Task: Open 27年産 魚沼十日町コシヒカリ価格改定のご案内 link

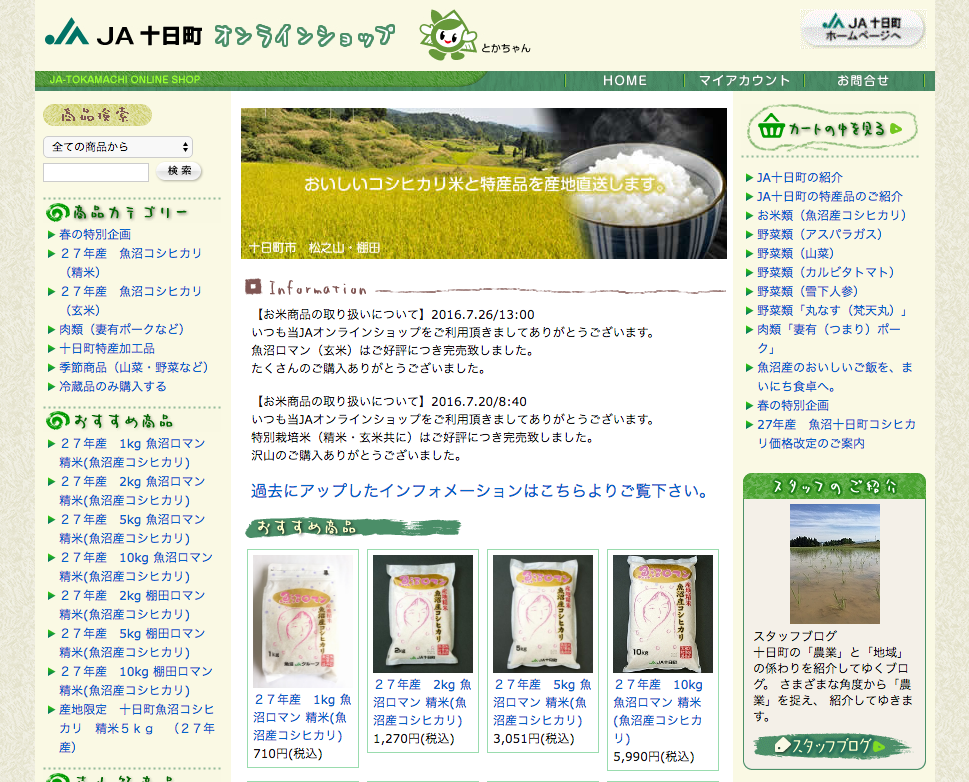Action: pos(836,434)
